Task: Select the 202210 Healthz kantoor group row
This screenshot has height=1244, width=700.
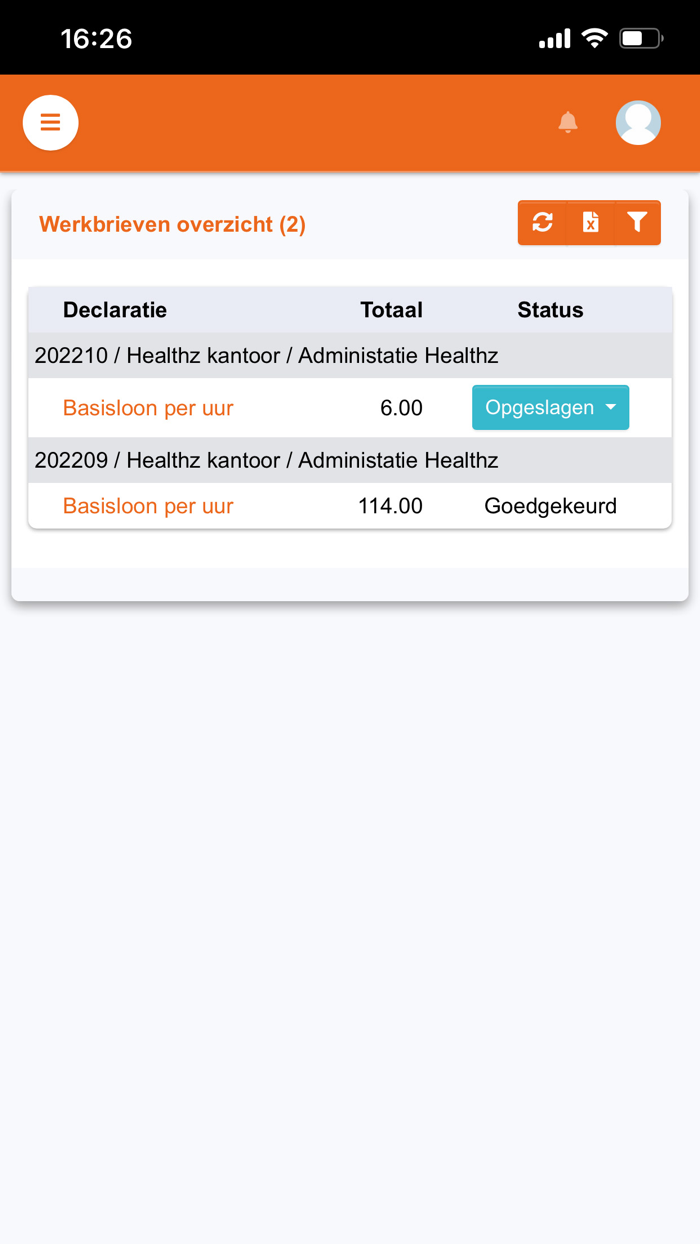Action: [x=266, y=356]
